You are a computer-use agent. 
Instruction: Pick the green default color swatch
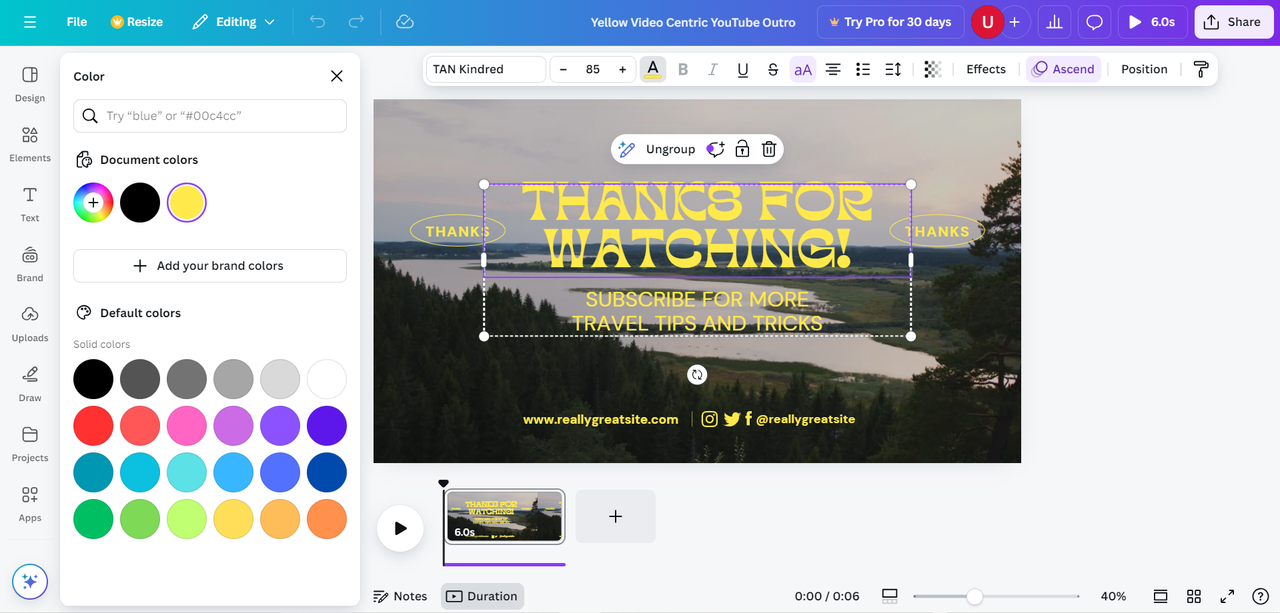pyautogui.click(x=93, y=519)
